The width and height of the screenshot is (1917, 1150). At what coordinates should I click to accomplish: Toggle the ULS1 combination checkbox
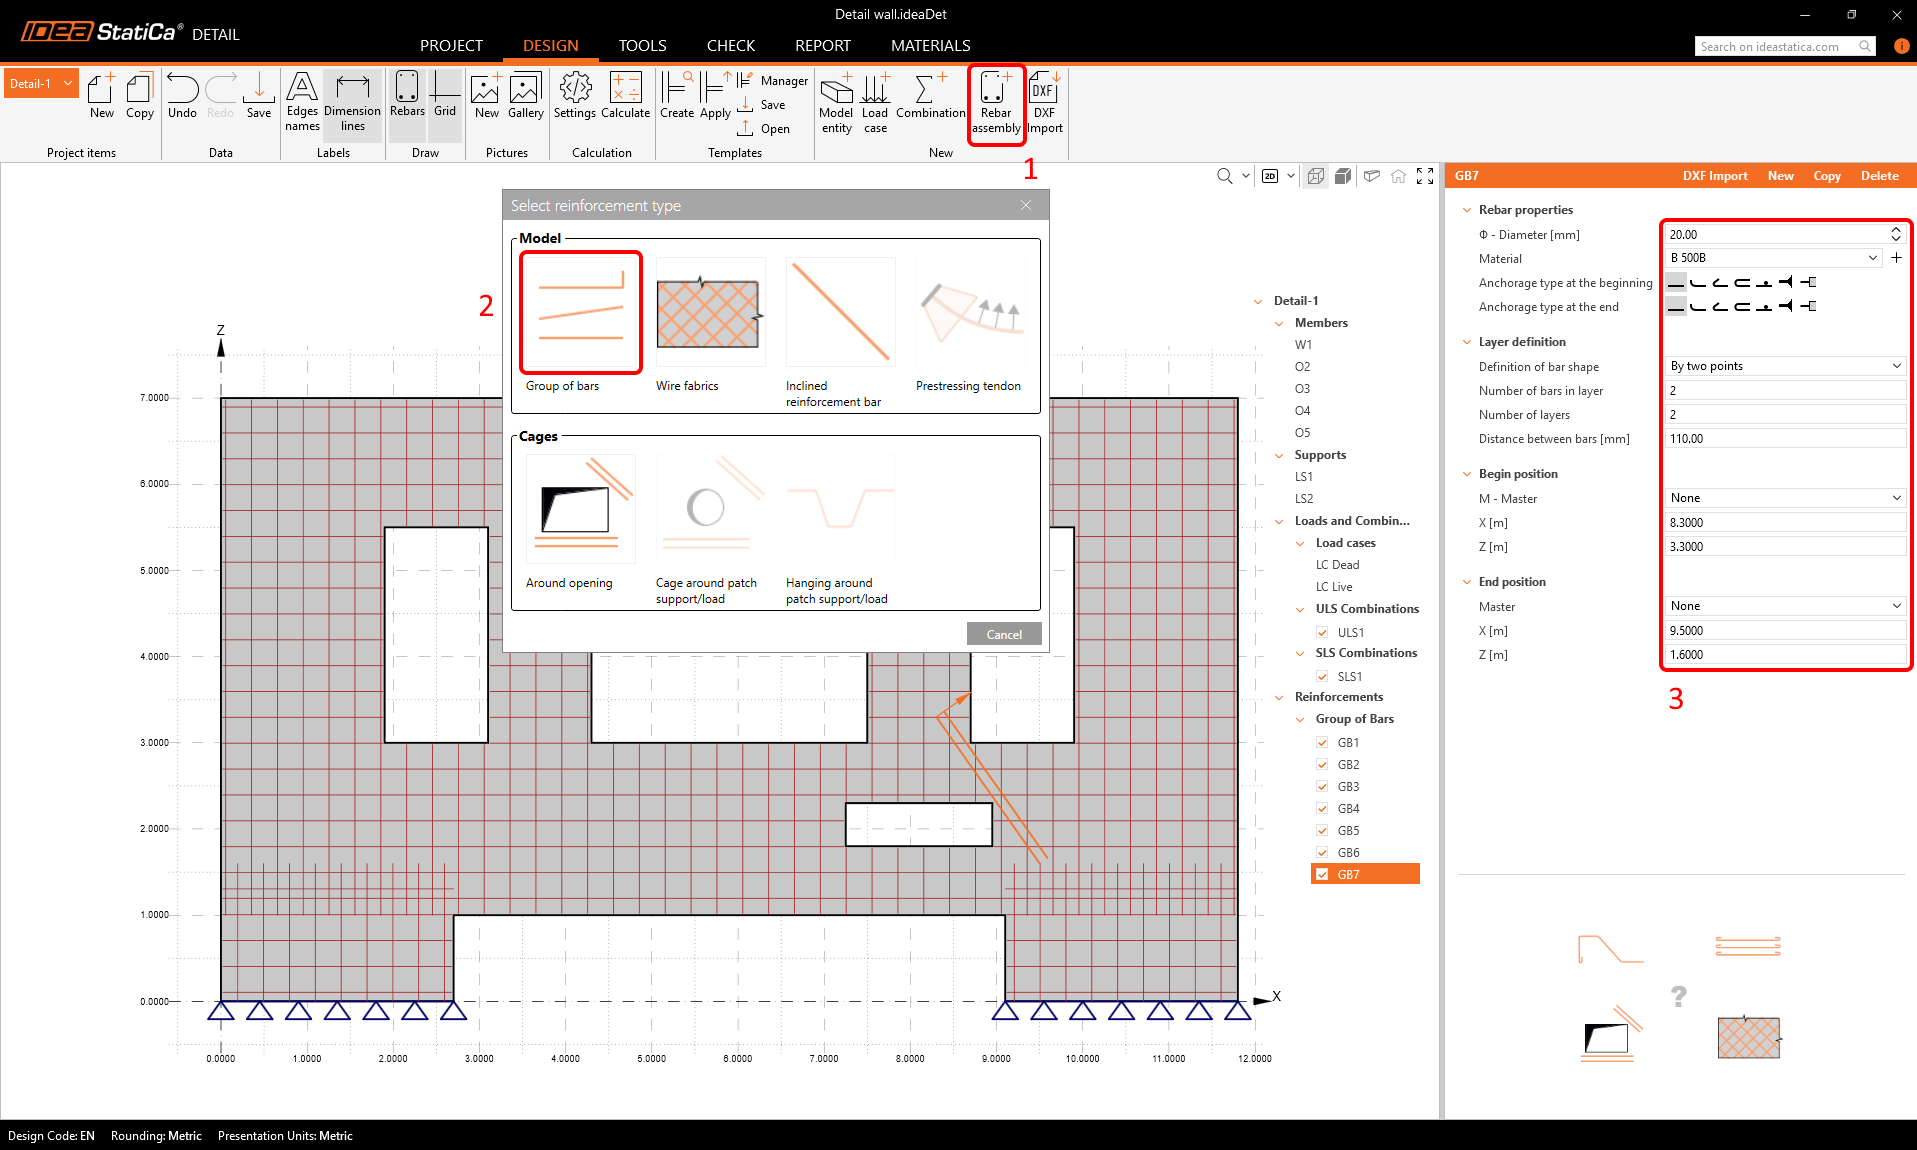pyautogui.click(x=1322, y=633)
